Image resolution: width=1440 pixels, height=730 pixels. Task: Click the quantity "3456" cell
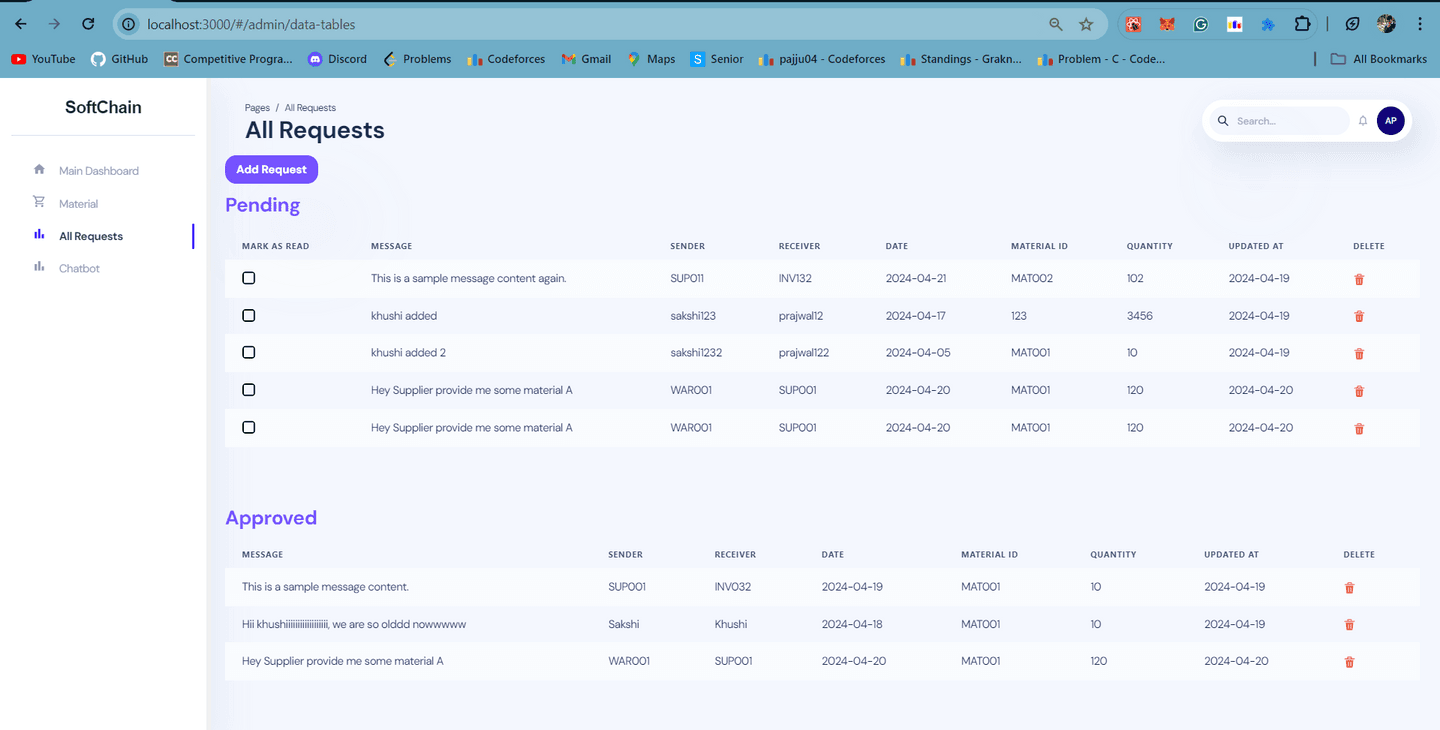pyautogui.click(x=1140, y=315)
